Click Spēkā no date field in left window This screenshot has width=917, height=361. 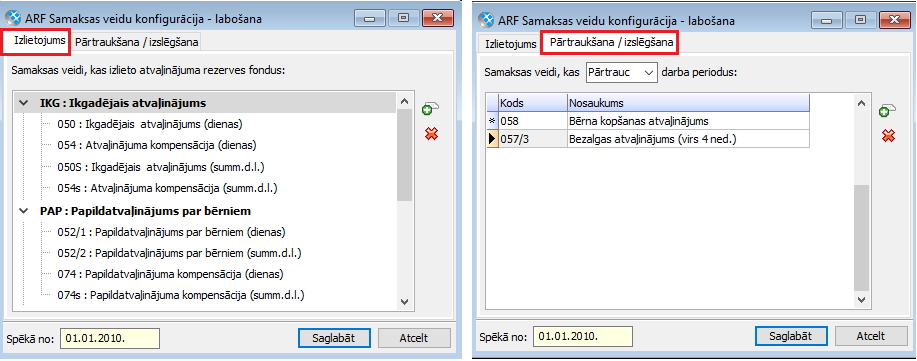(110, 338)
